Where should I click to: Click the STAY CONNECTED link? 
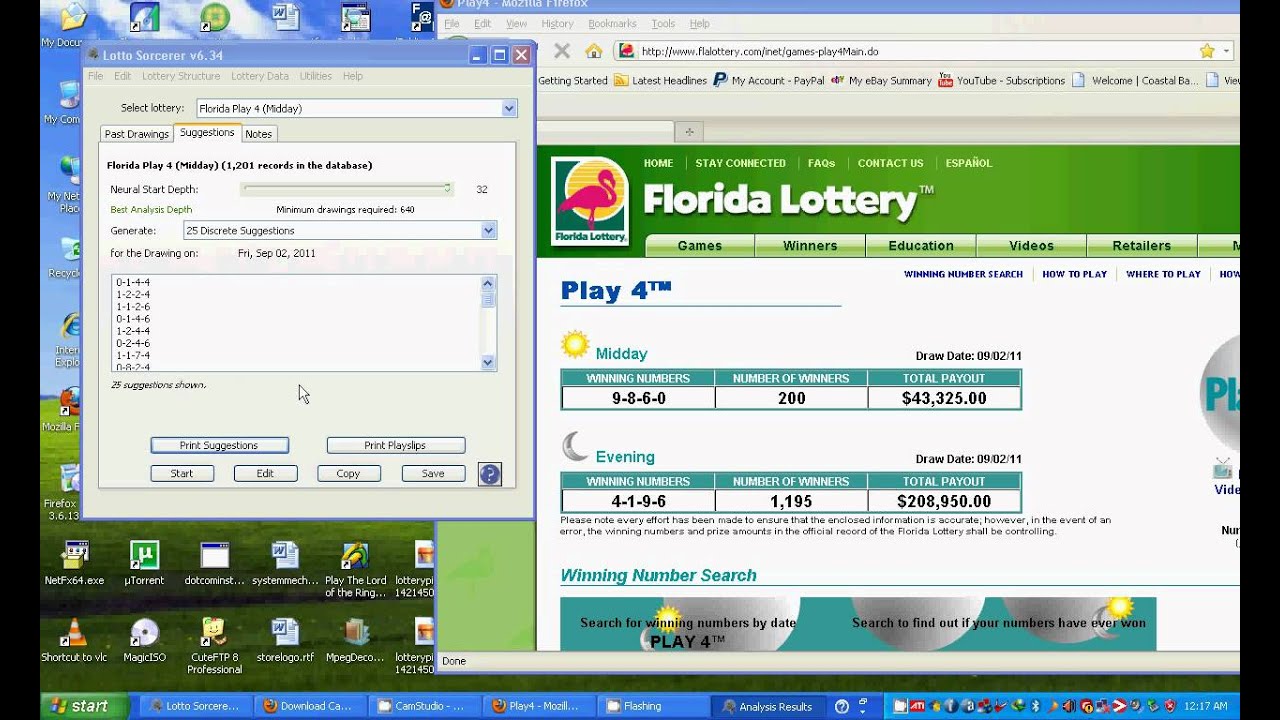(741, 163)
